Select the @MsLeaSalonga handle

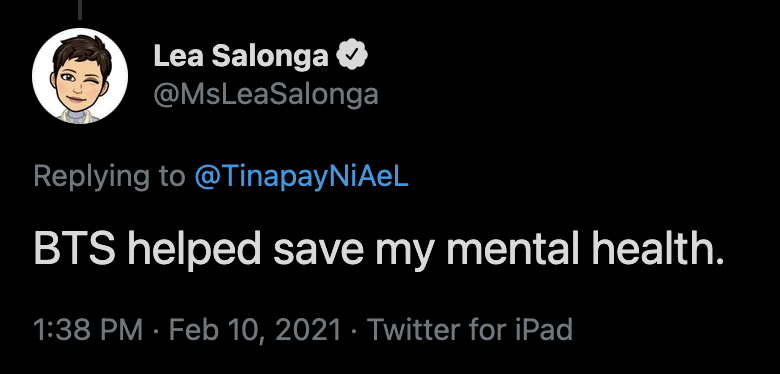(x=266, y=94)
